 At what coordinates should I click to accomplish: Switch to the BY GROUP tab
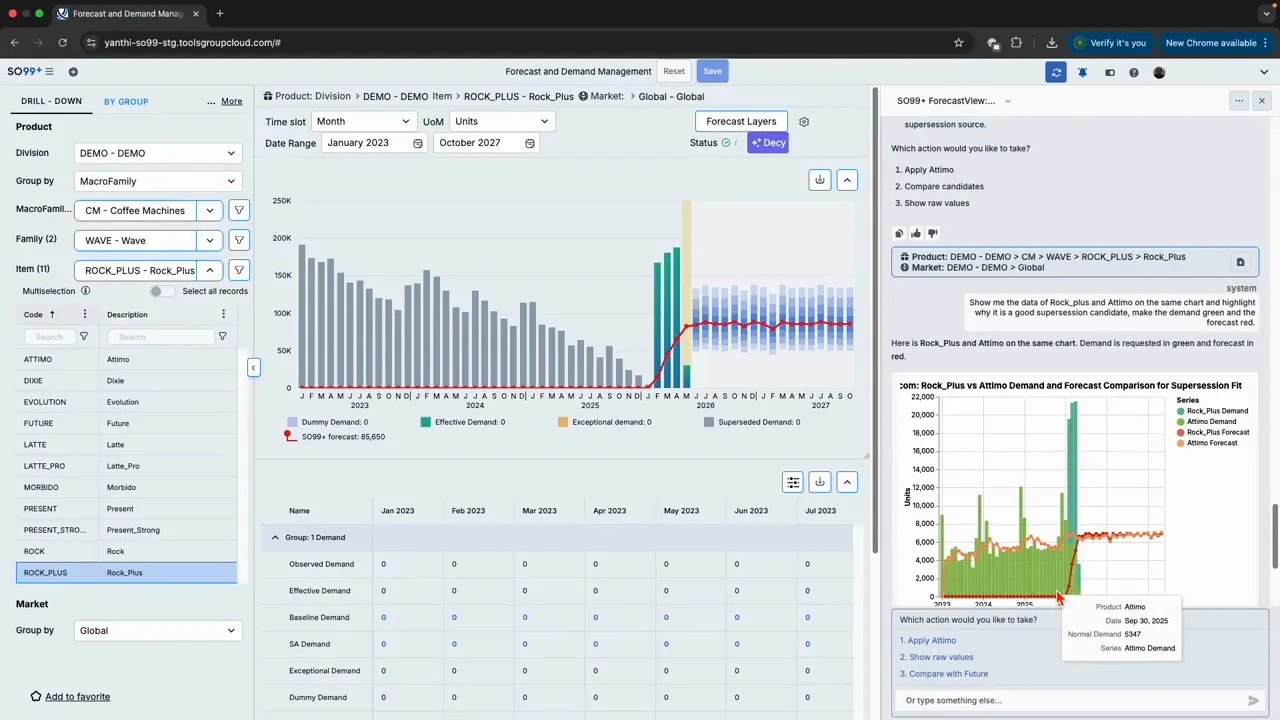pos(126,101)
